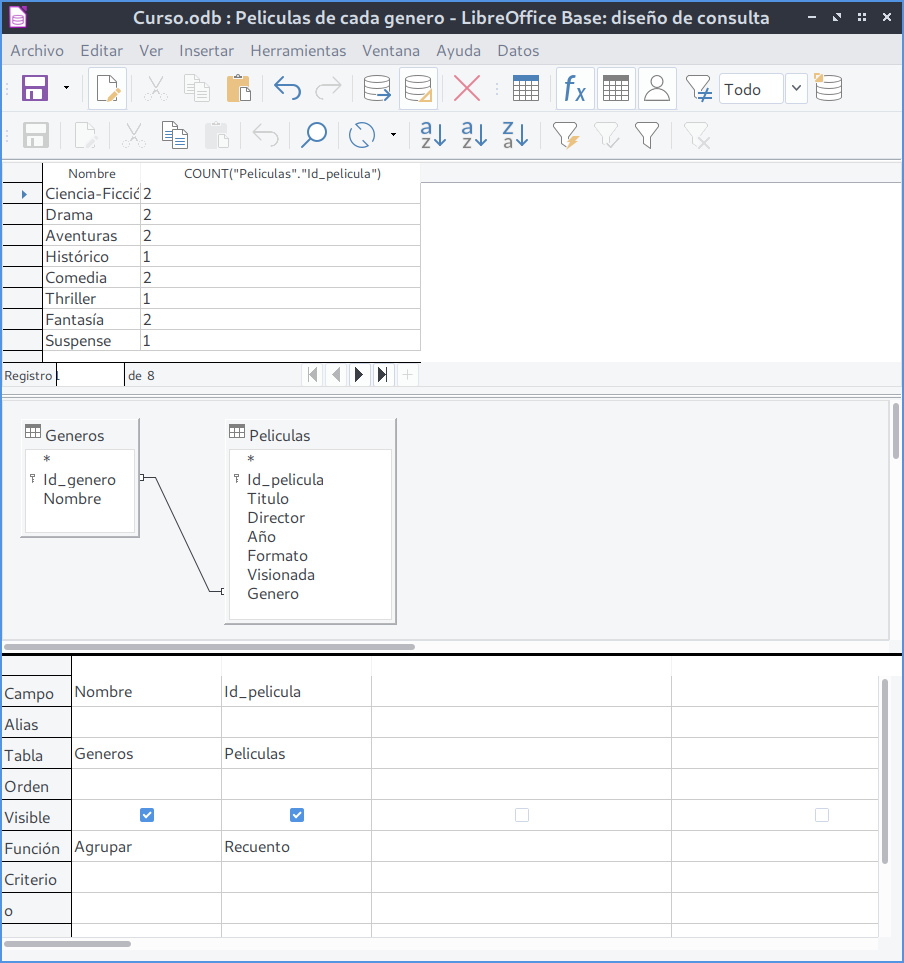Open the Todo limit combo box
Image resolution: width=904 pixels, height=963 pixels.
coord(751,89)
